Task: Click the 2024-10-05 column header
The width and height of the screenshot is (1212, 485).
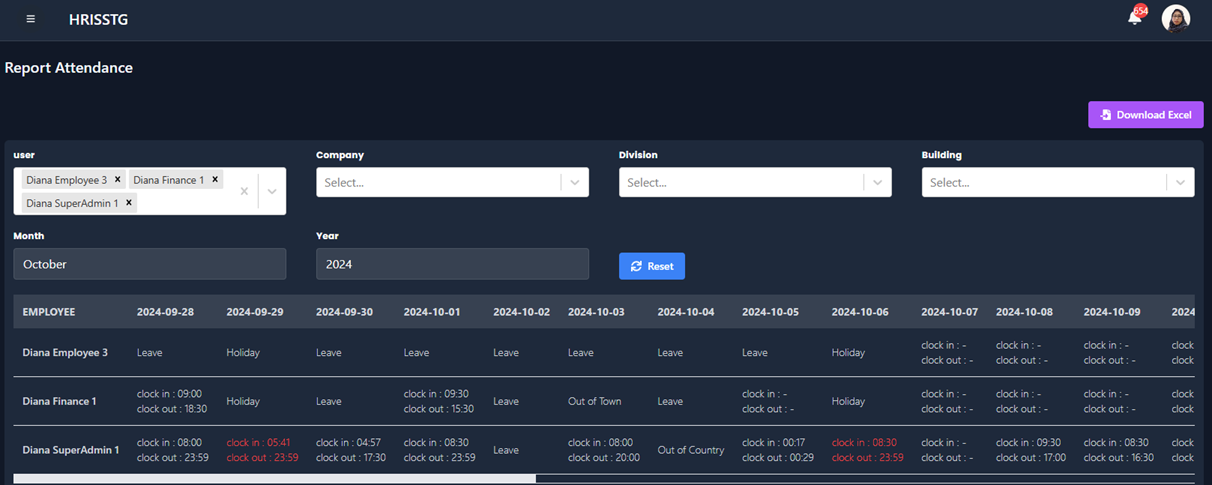Action: [x=770, y=312]
